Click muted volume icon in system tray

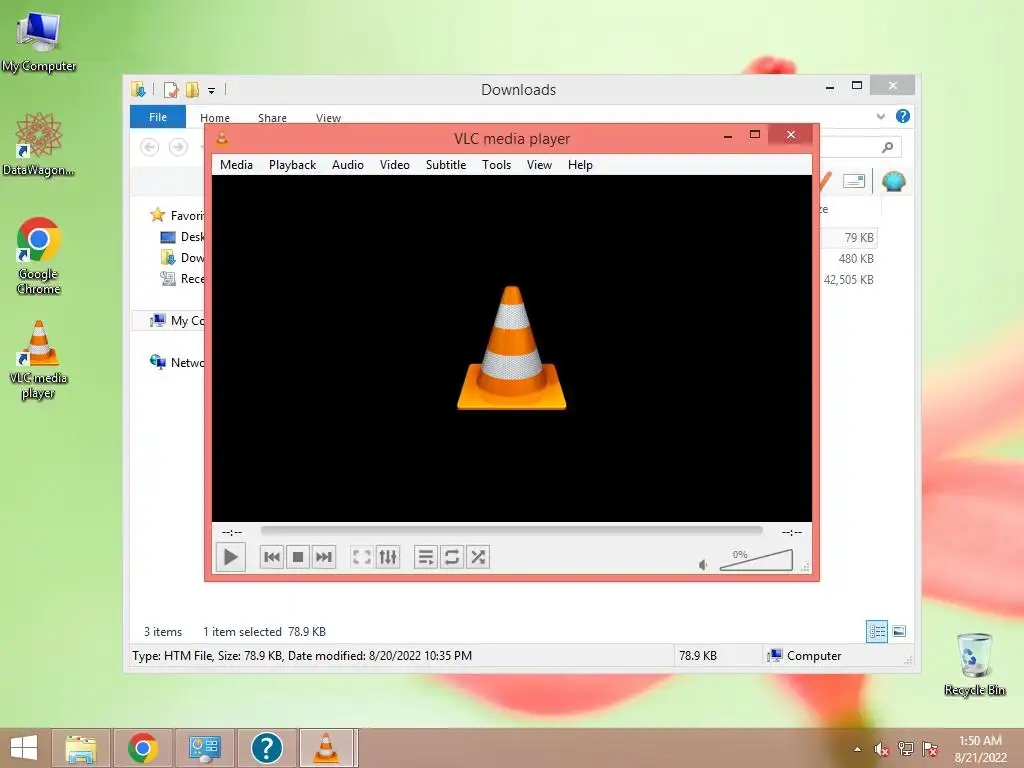[881, 749]
